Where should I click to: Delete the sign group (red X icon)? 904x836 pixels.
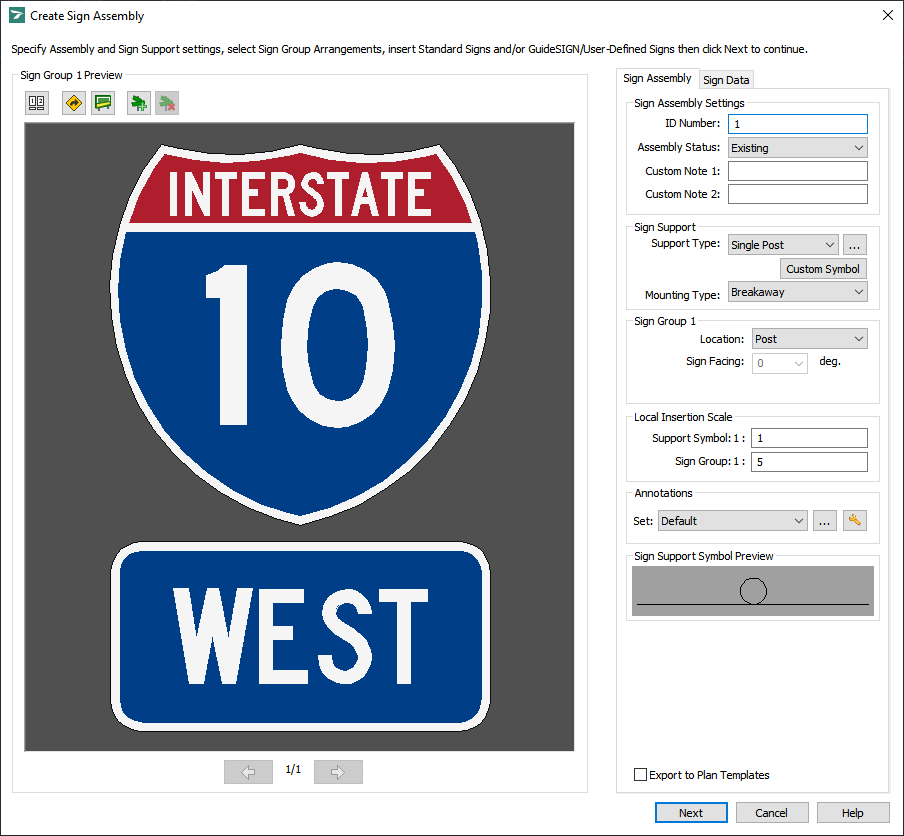(x=167, y=103)
